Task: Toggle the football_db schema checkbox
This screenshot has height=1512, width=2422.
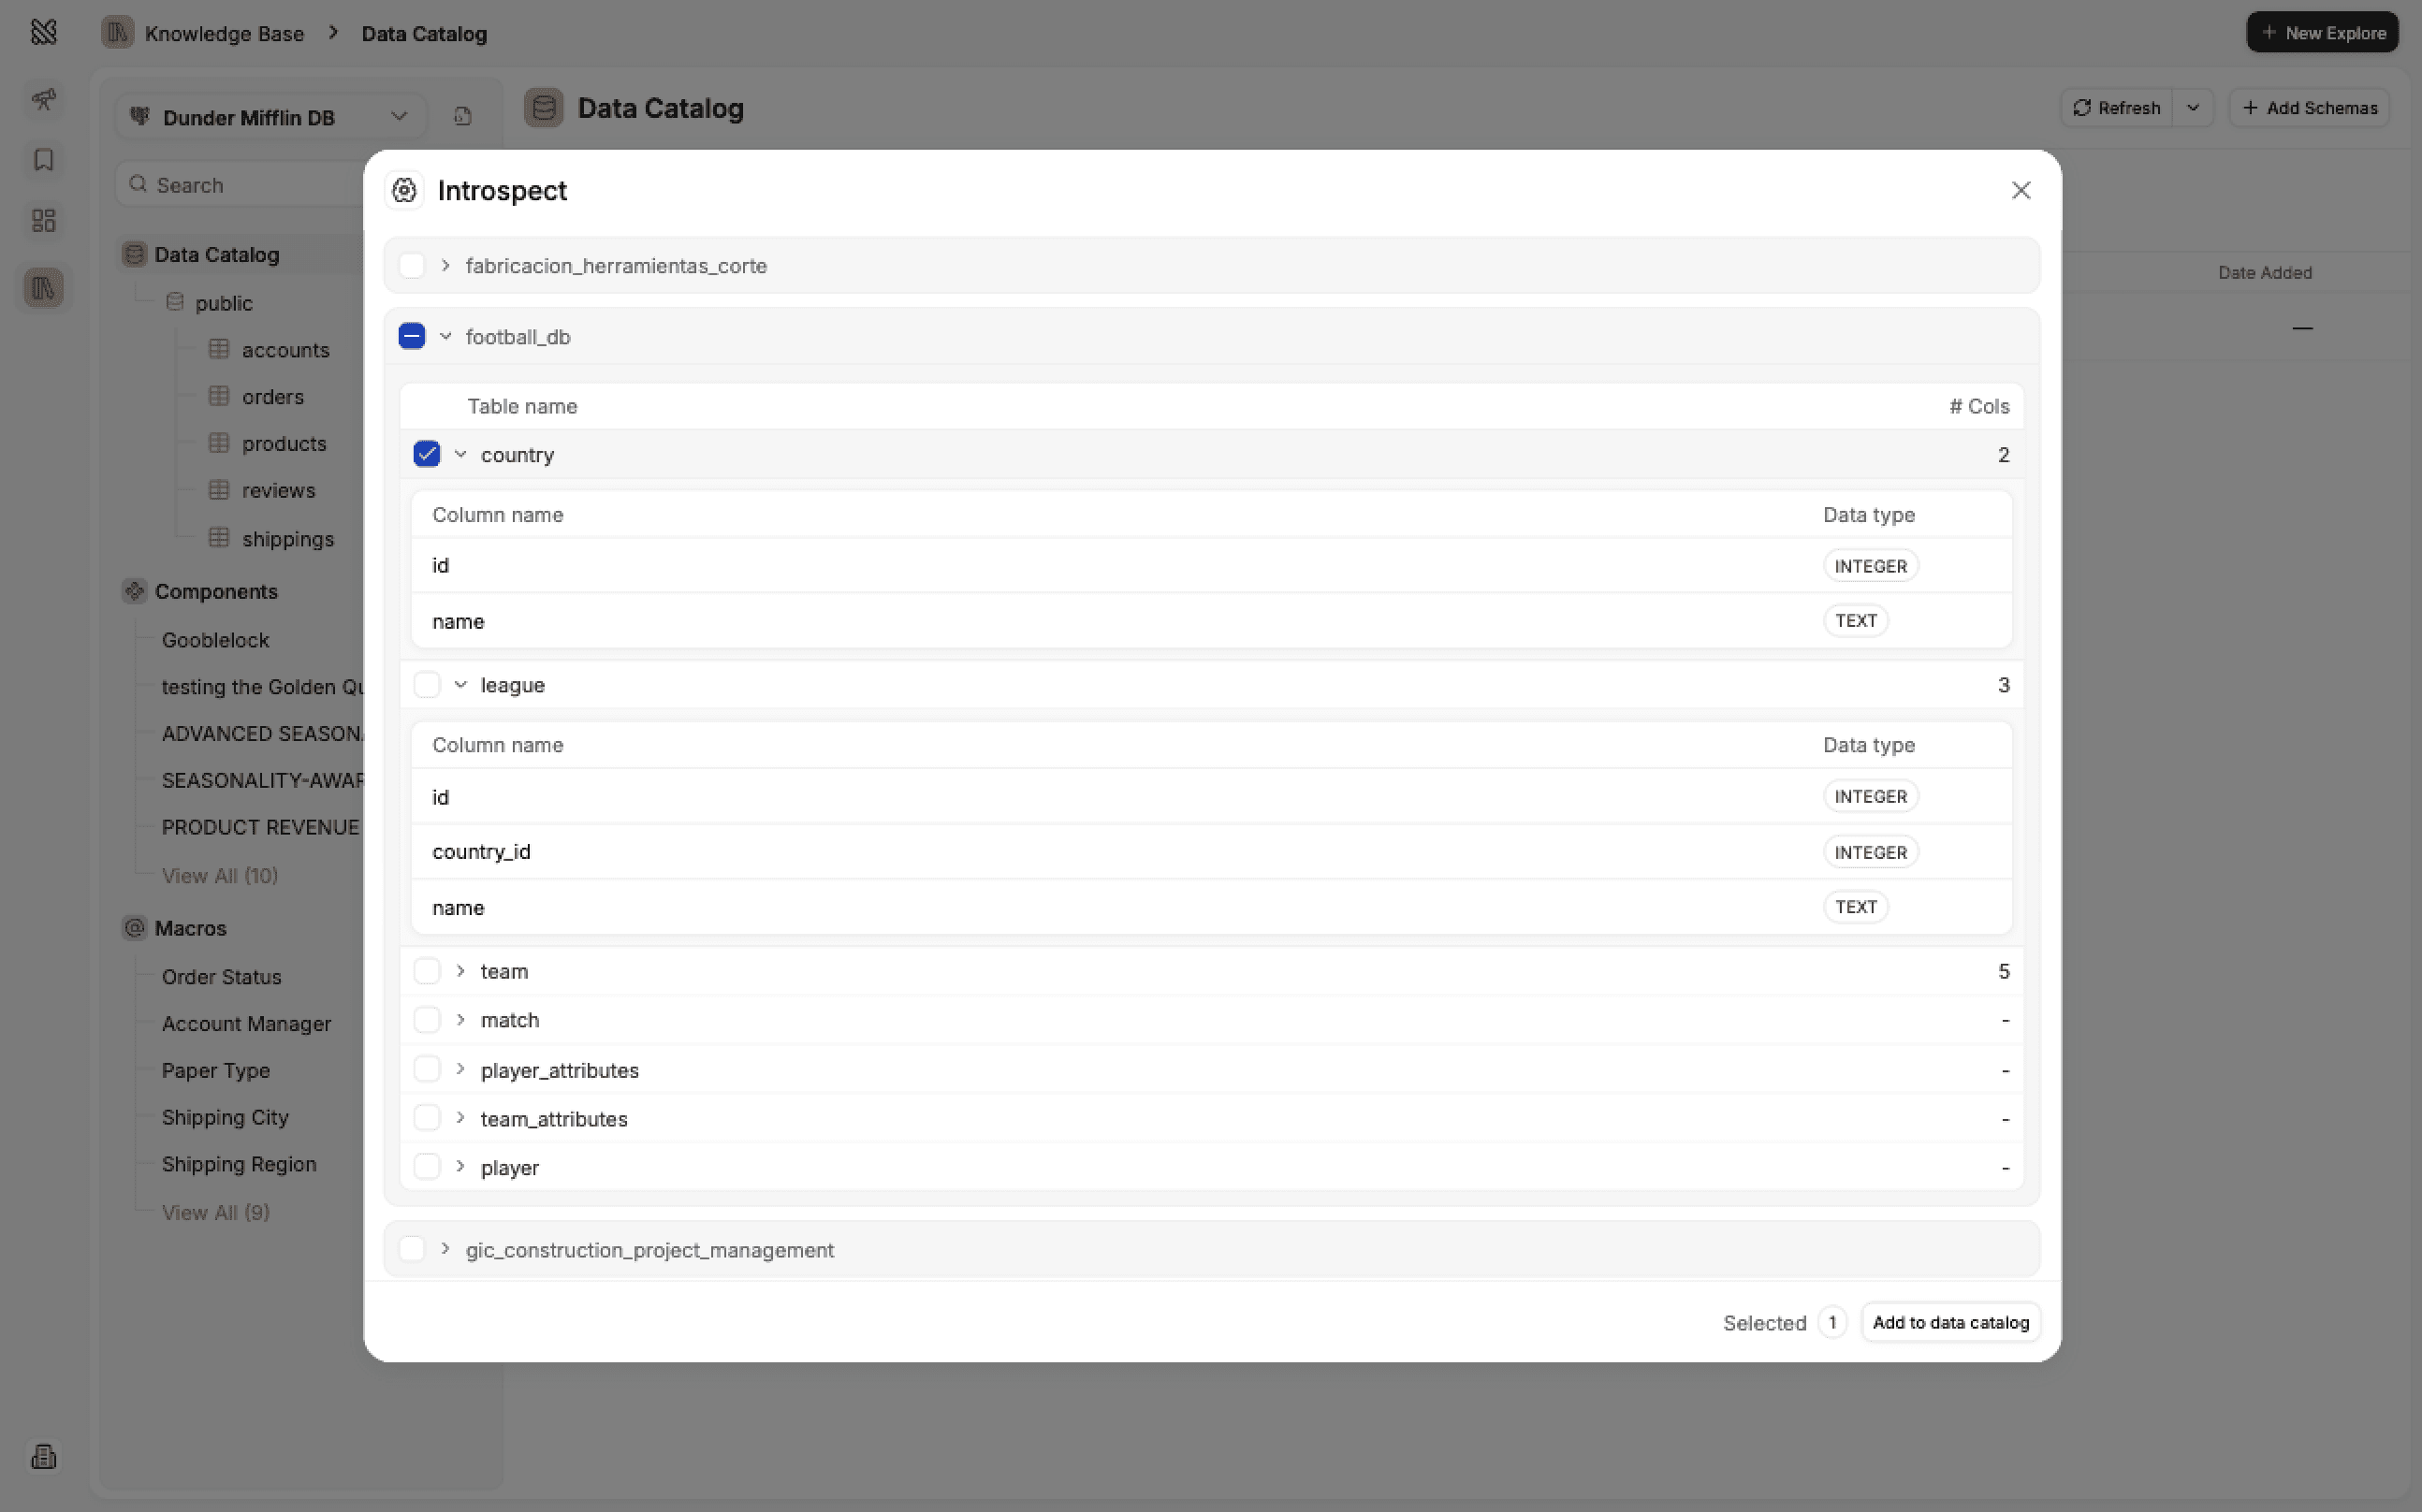Action: coord(411,336)
